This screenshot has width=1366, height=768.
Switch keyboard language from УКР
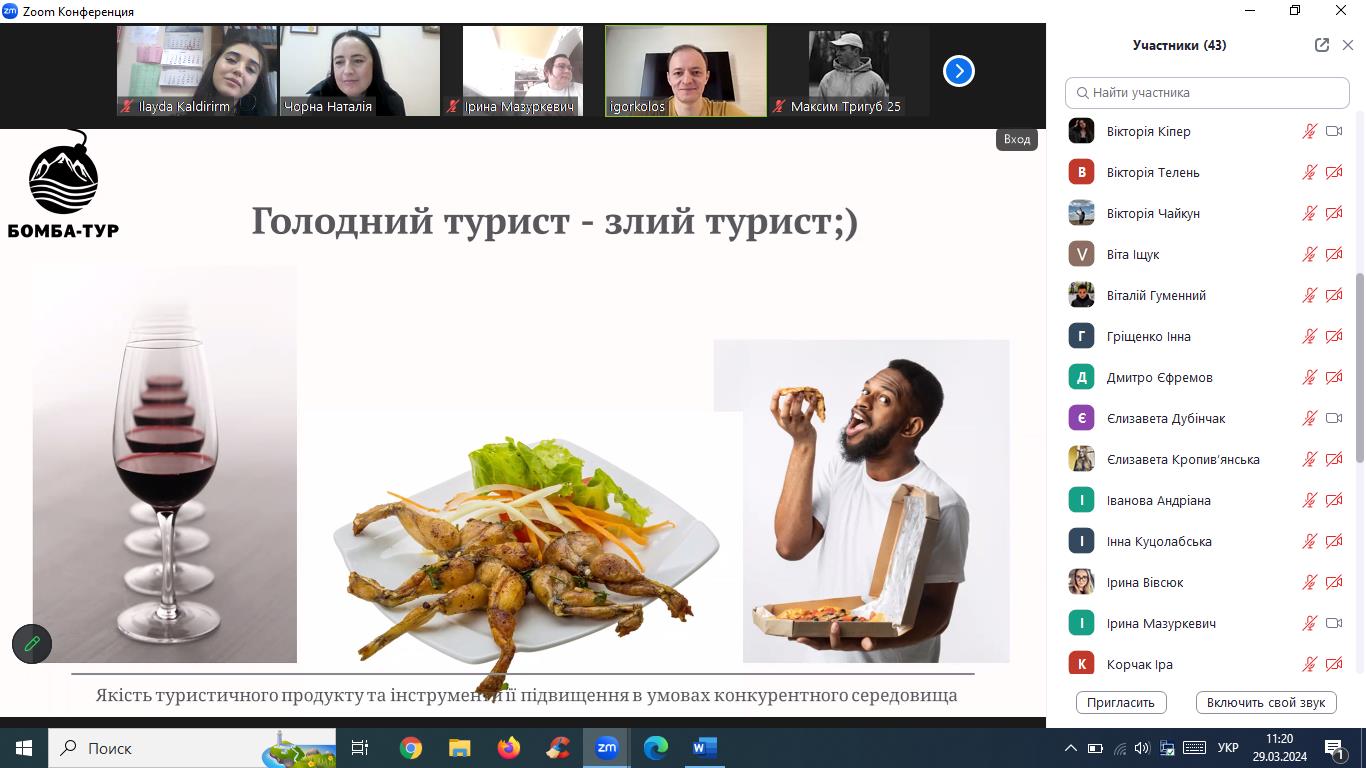pos(1228,748)
